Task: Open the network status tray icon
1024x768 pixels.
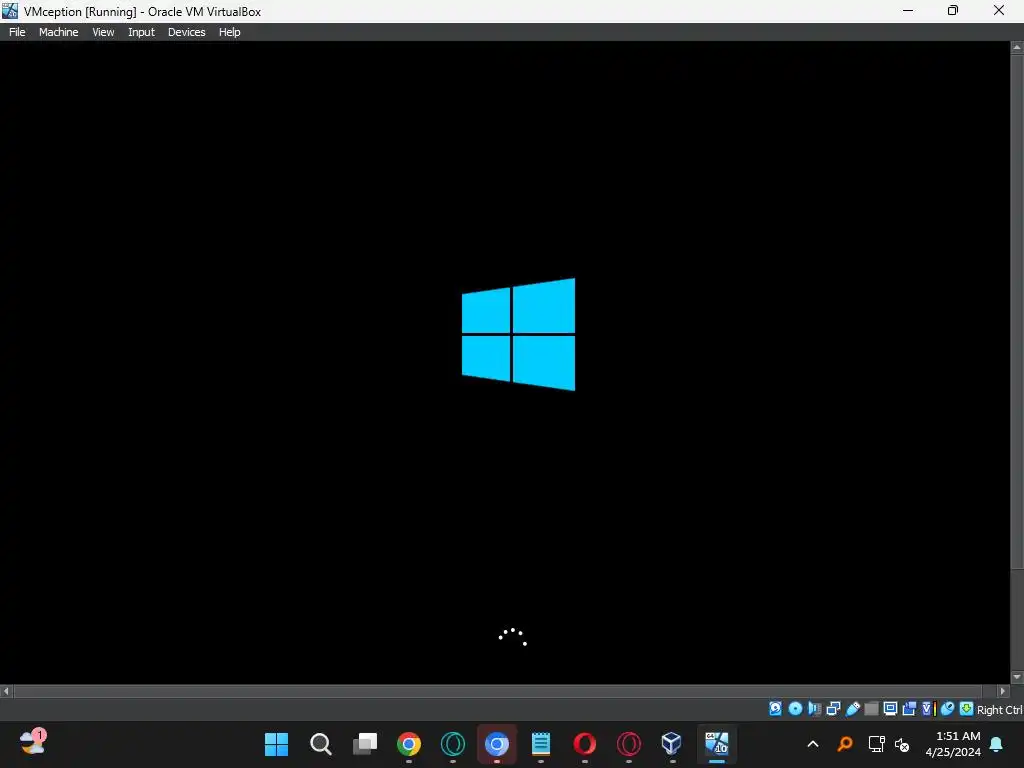Action: pos(876,744)
